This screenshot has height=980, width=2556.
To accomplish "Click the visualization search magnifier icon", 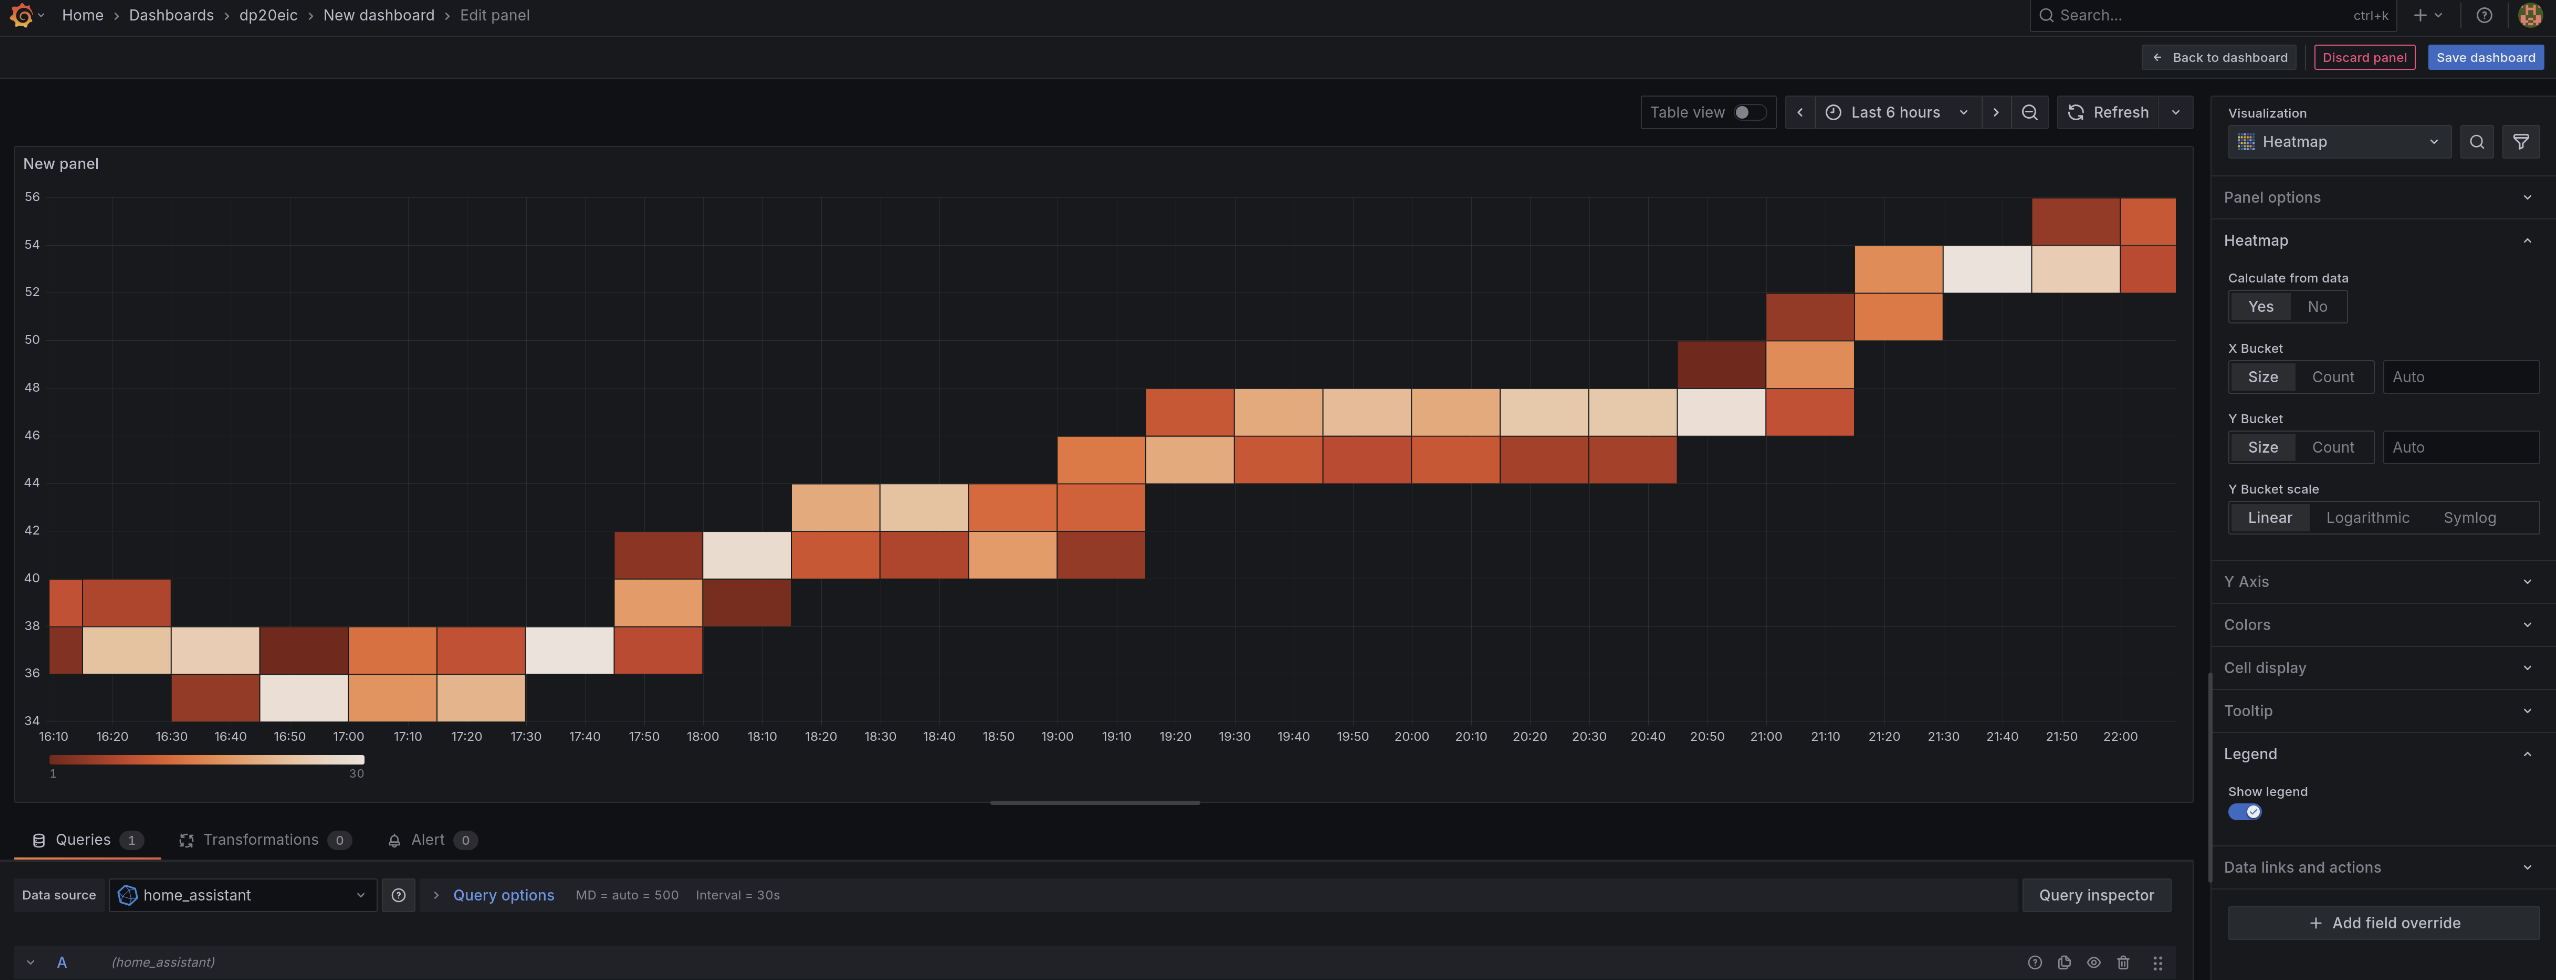I will pyautogui.click(x=2476, y=142).
